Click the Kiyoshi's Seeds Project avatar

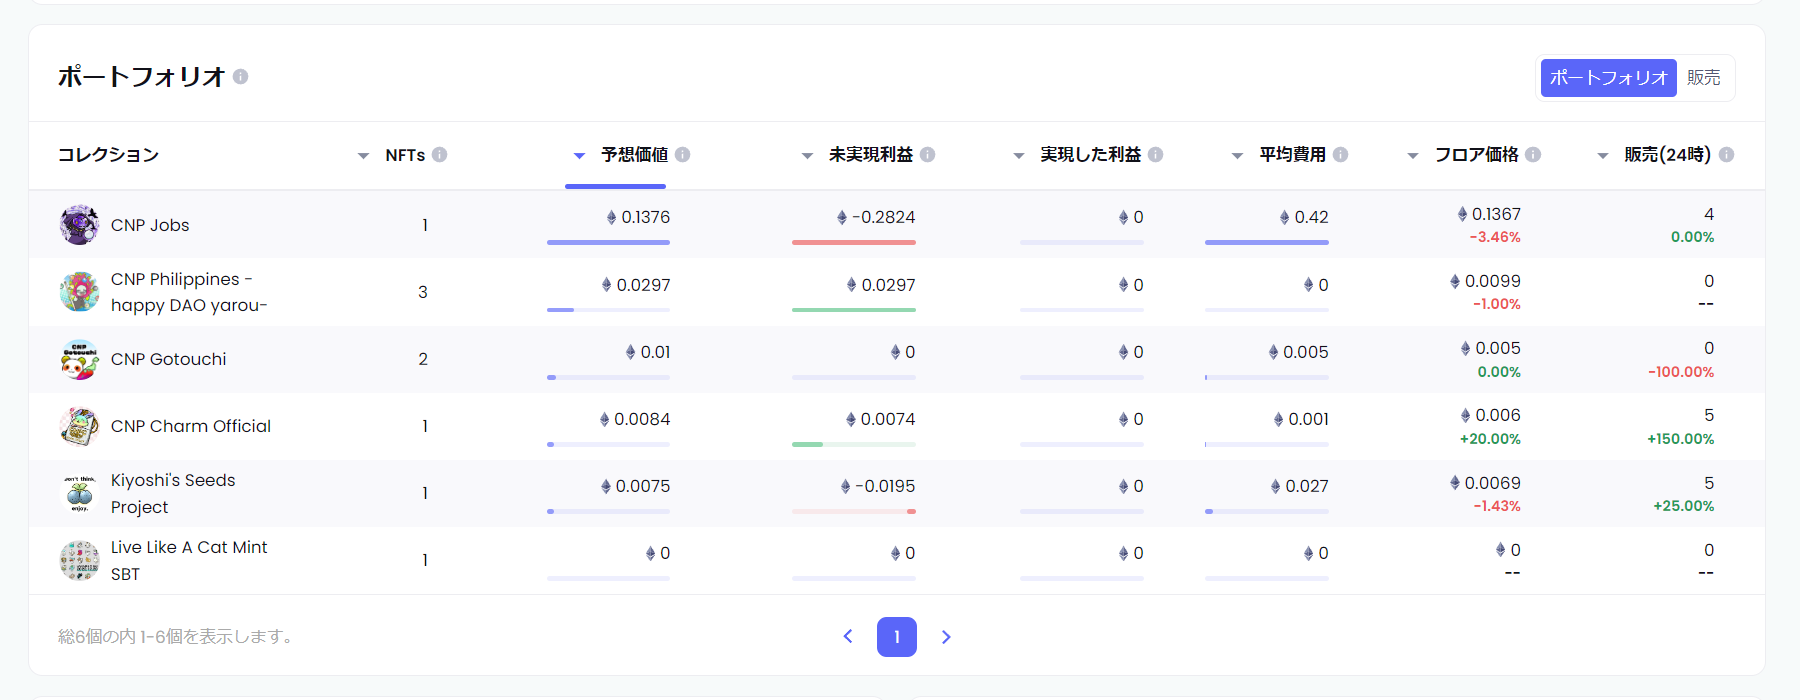79,493
